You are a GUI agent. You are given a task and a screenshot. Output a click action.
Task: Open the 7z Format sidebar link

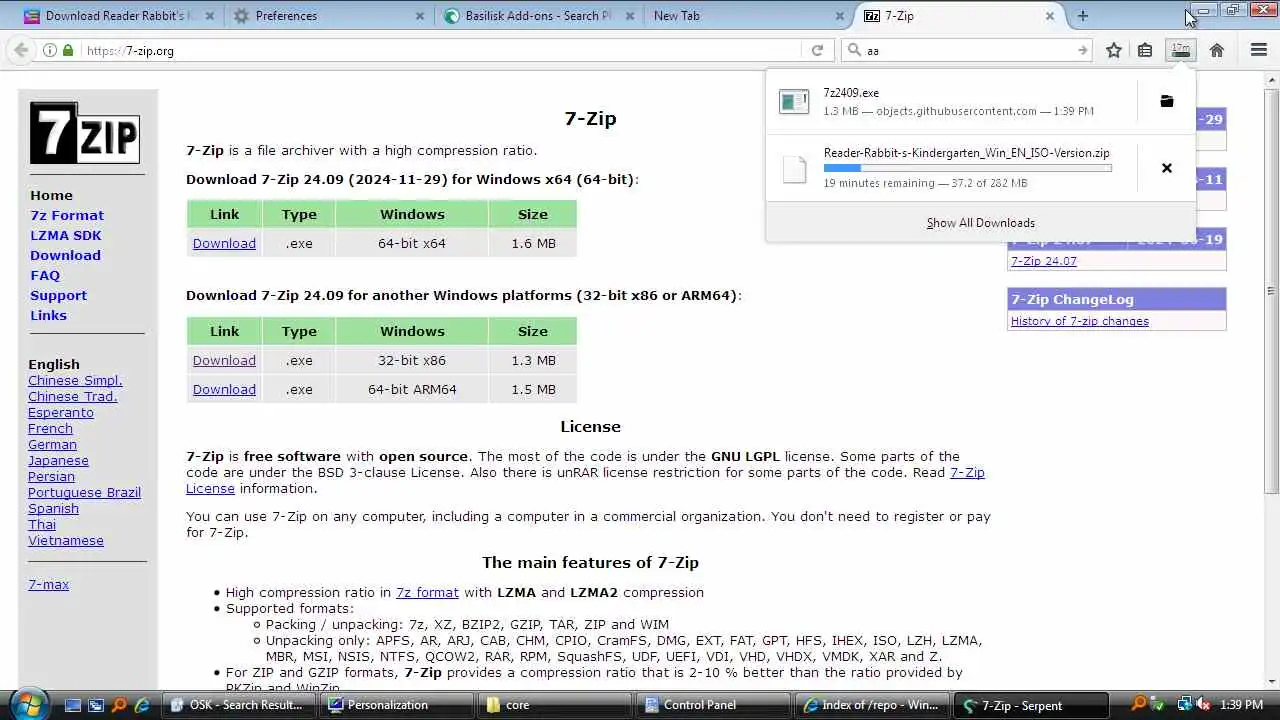(x=67, y=215)
